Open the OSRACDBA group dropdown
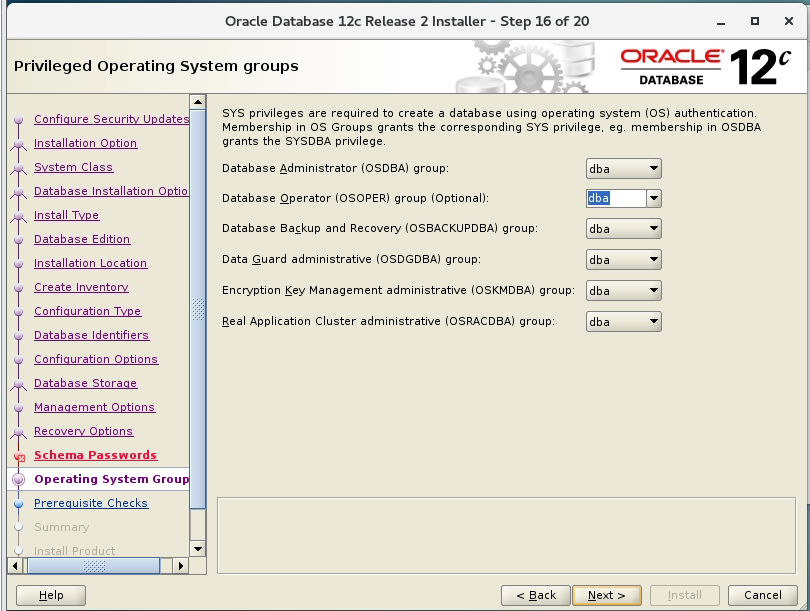Viewport: 810px width, 611px height. [624, 321]
